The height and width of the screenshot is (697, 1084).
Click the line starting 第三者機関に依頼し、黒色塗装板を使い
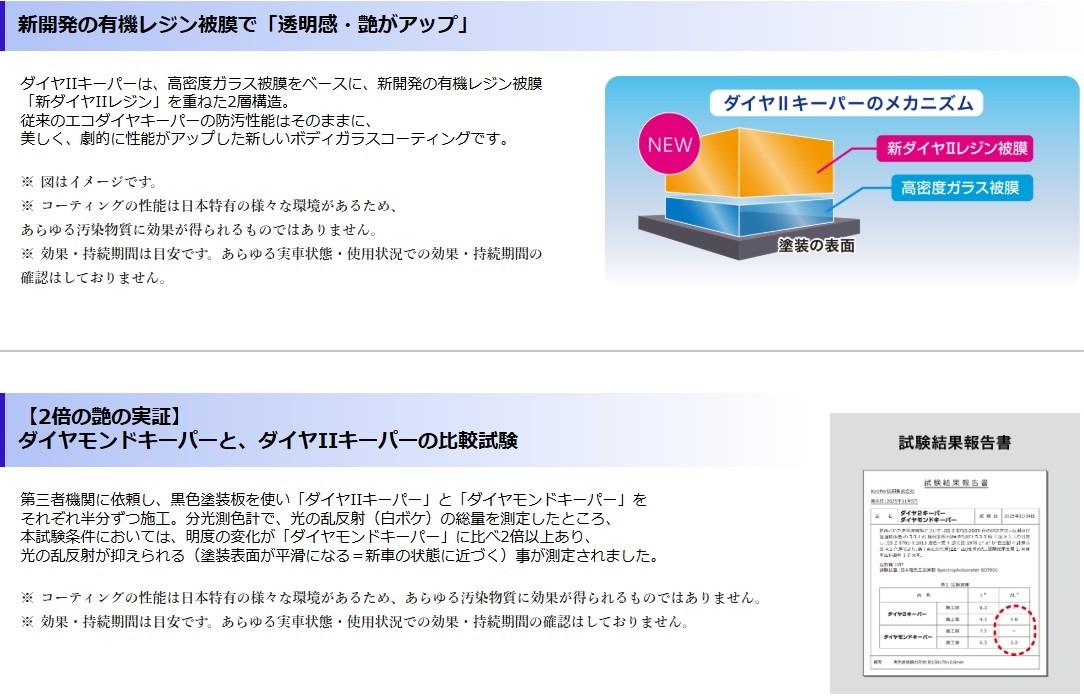[334, 499]
